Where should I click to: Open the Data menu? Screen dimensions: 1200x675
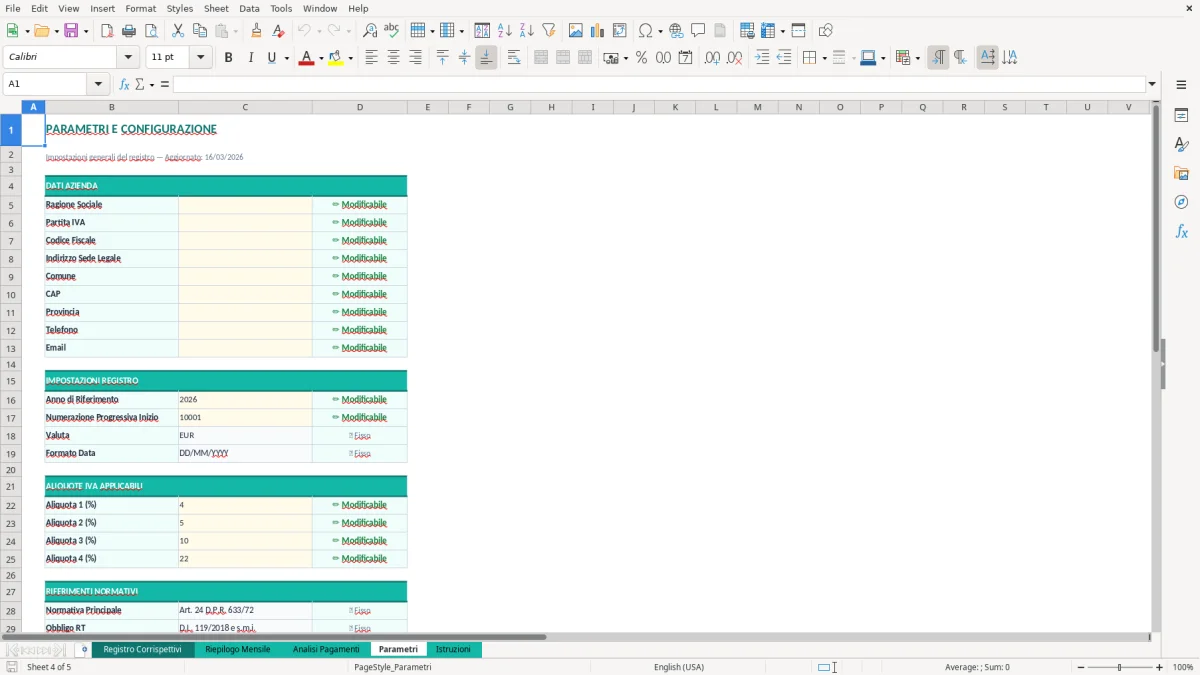tap(249, 8)
